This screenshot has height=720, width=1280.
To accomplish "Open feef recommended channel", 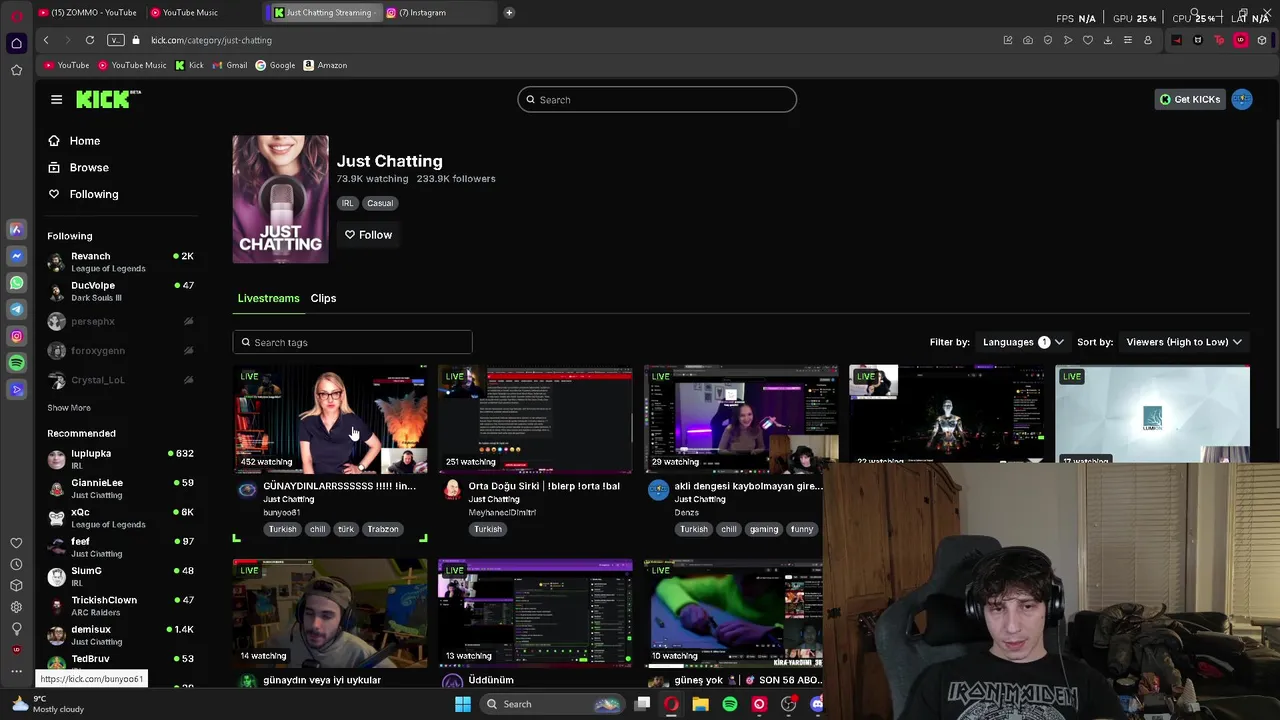I will [120, 547].
